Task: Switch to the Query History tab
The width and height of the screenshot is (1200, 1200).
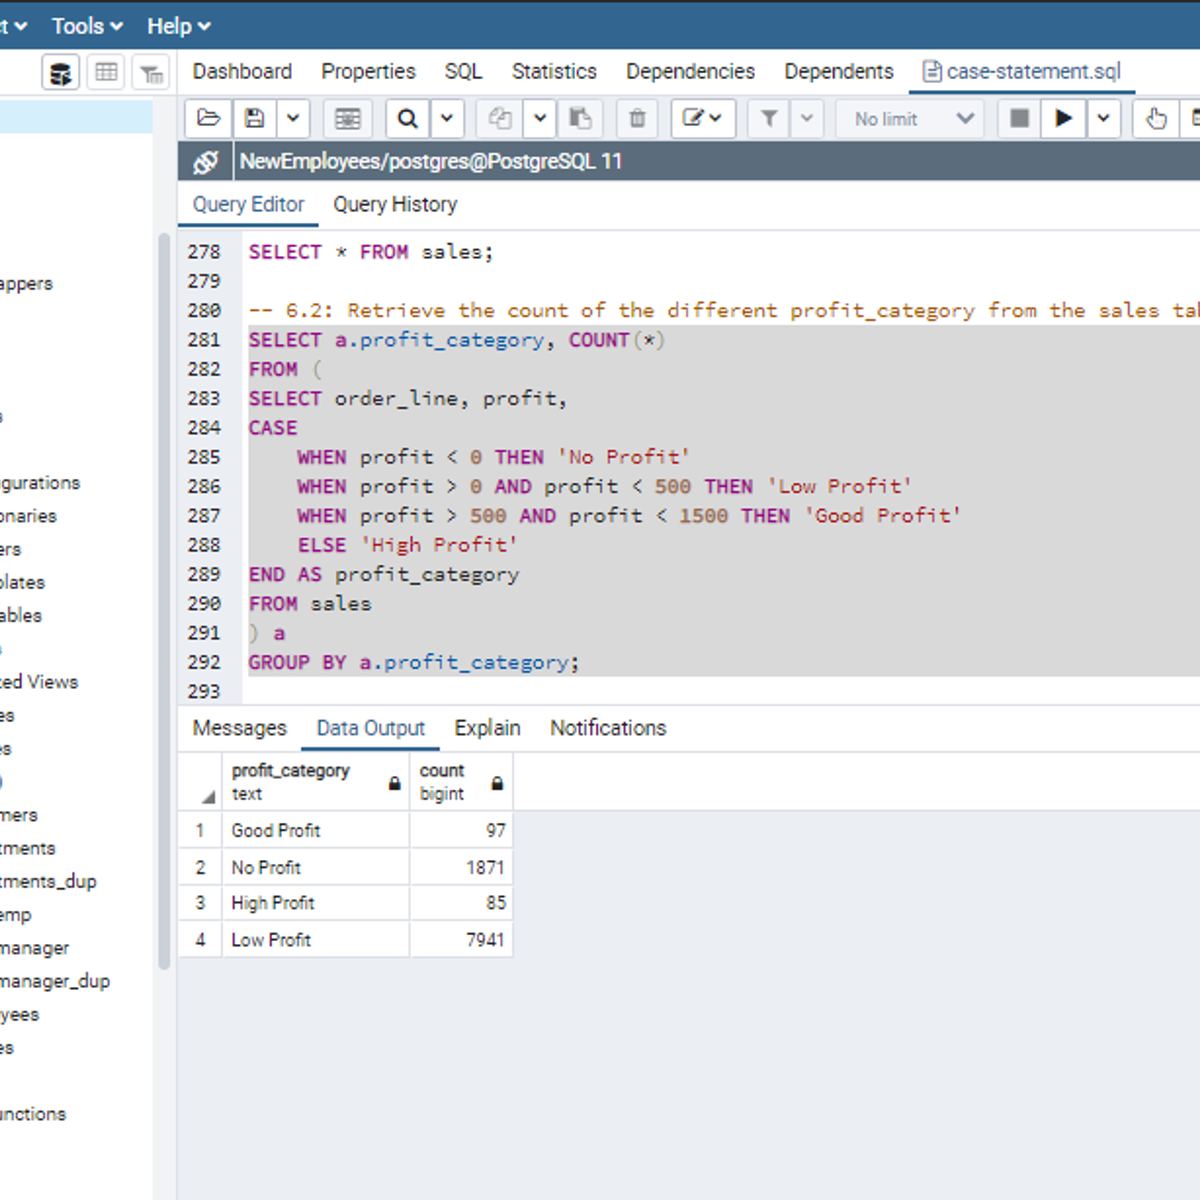Action: [x=395, y=205]
